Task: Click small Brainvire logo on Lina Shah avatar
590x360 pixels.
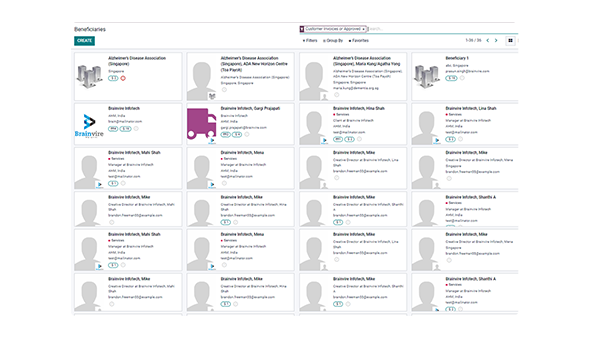Action: pos(437,141)
